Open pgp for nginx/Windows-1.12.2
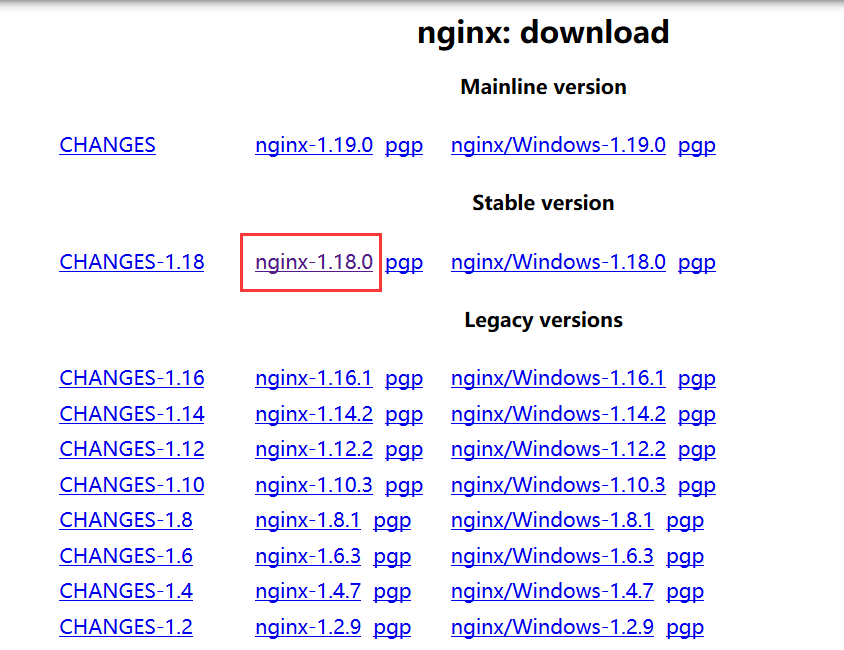This screenshot has height=650, width=844. pos(697,449)
